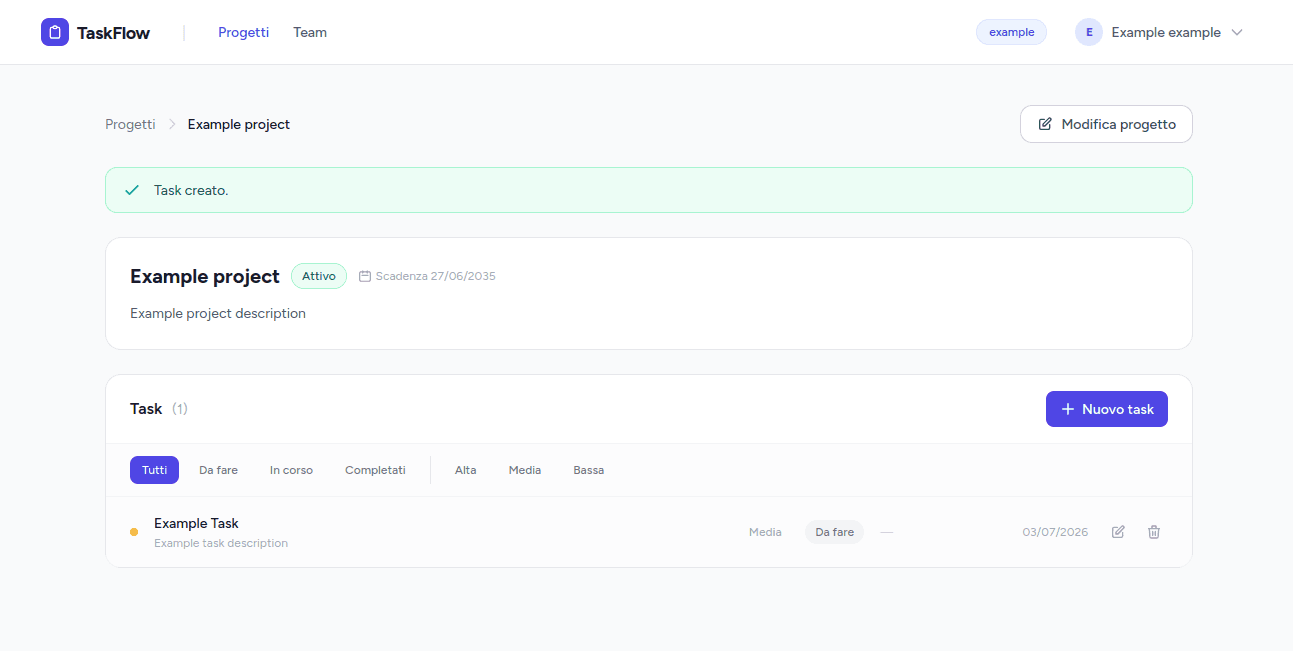Click the calendar icon next to Scadenza
The width and height of the screenshot is (1293, 651).
tap(365, 276)
